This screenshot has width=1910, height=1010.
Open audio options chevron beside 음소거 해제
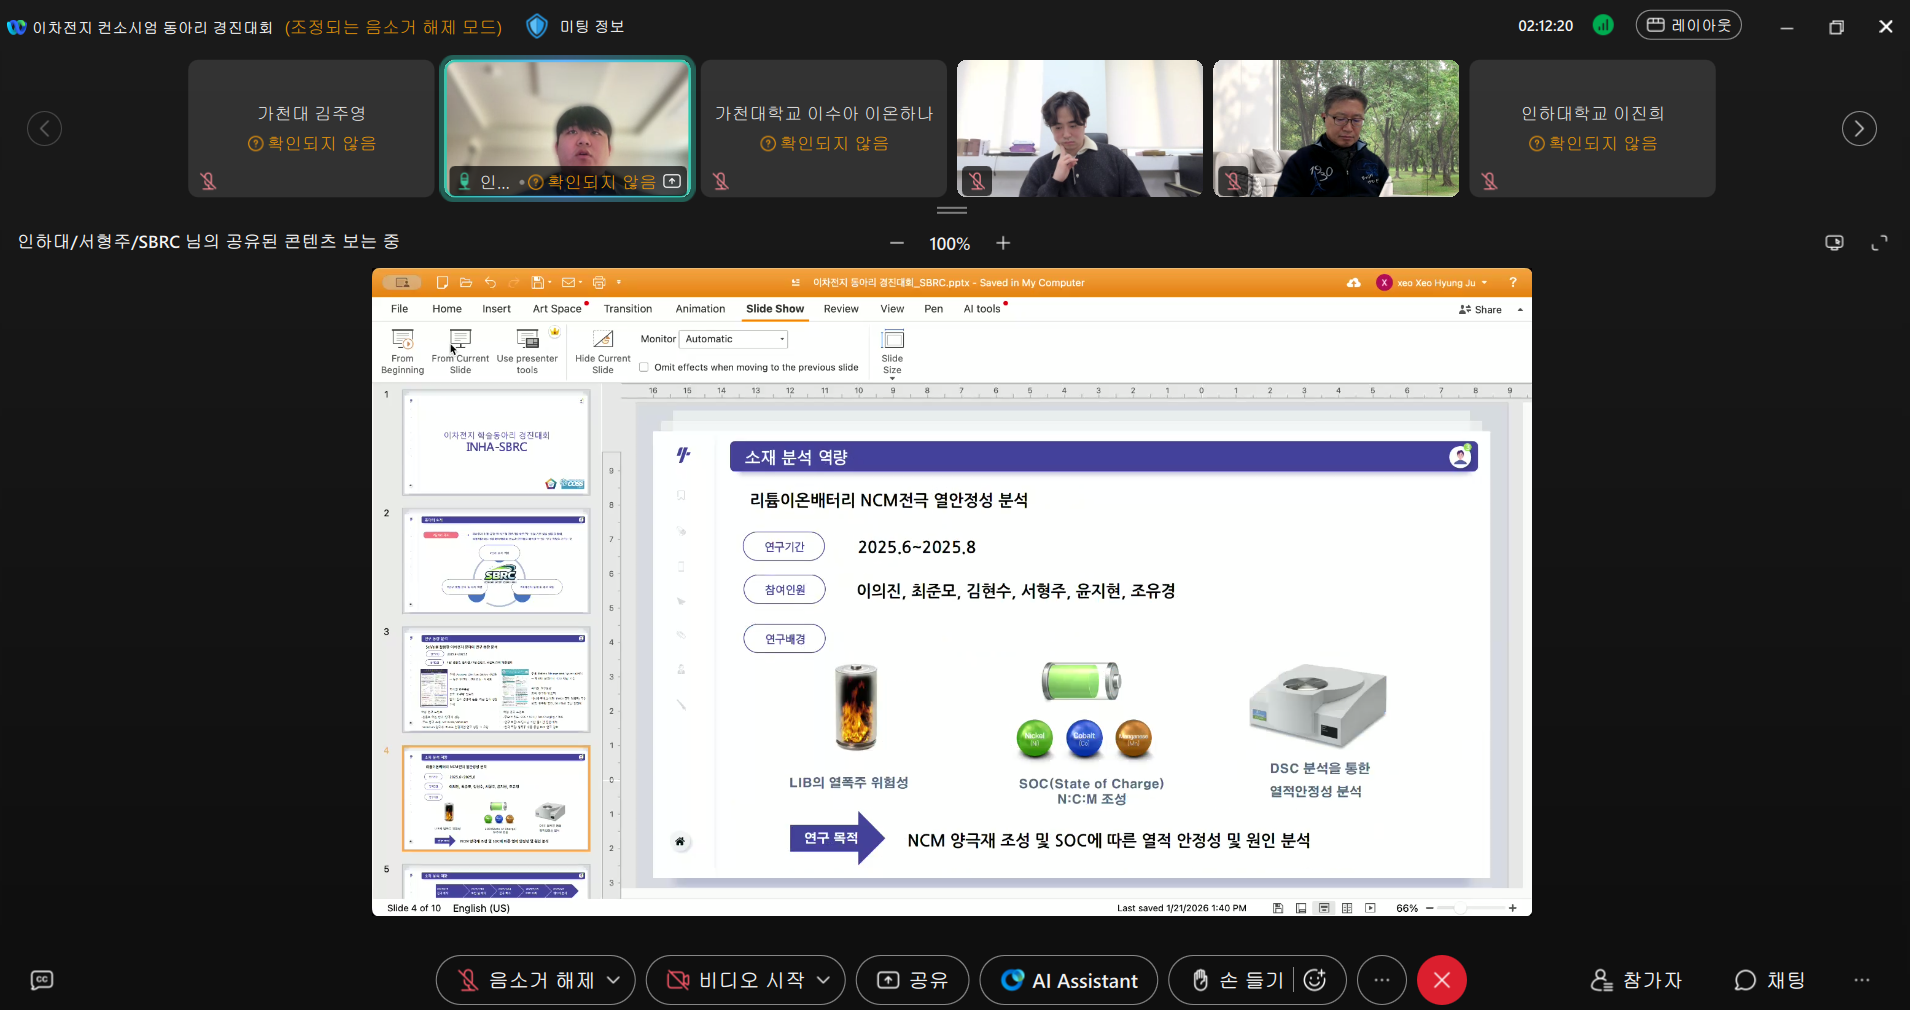(x=613, y=980)
